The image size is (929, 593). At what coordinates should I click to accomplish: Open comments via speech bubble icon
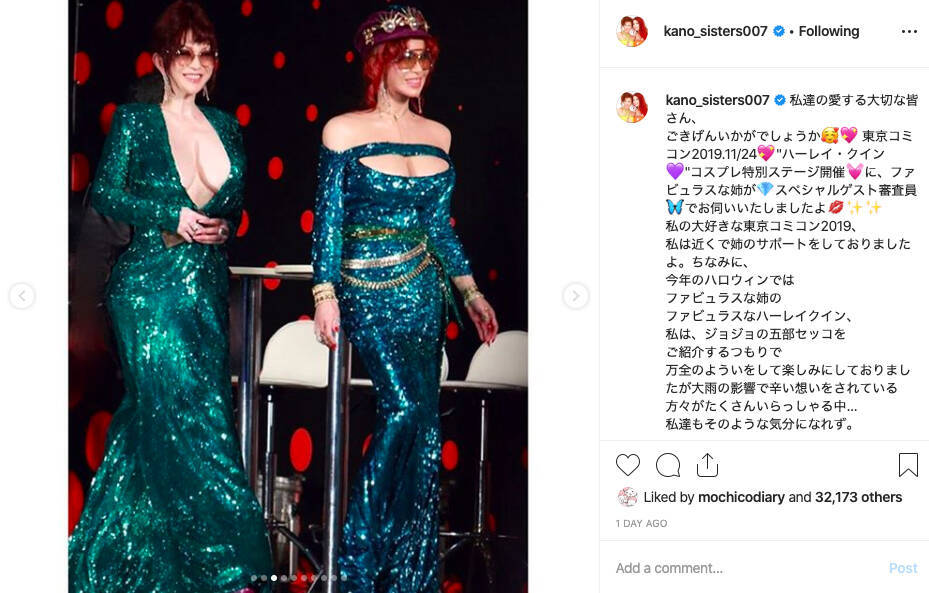668,465
